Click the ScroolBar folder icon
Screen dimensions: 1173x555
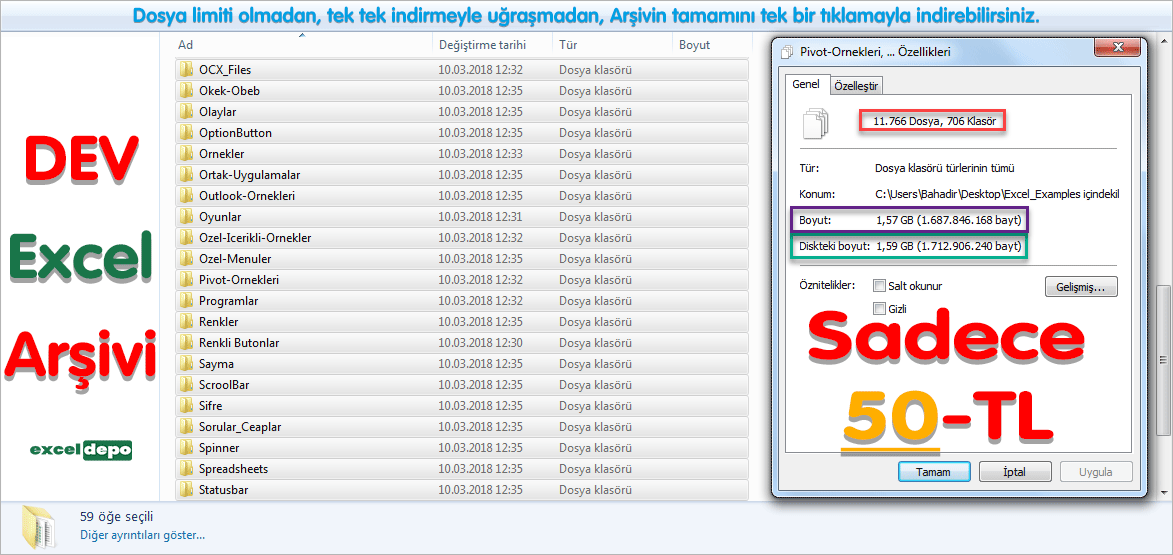click(186, 384)
